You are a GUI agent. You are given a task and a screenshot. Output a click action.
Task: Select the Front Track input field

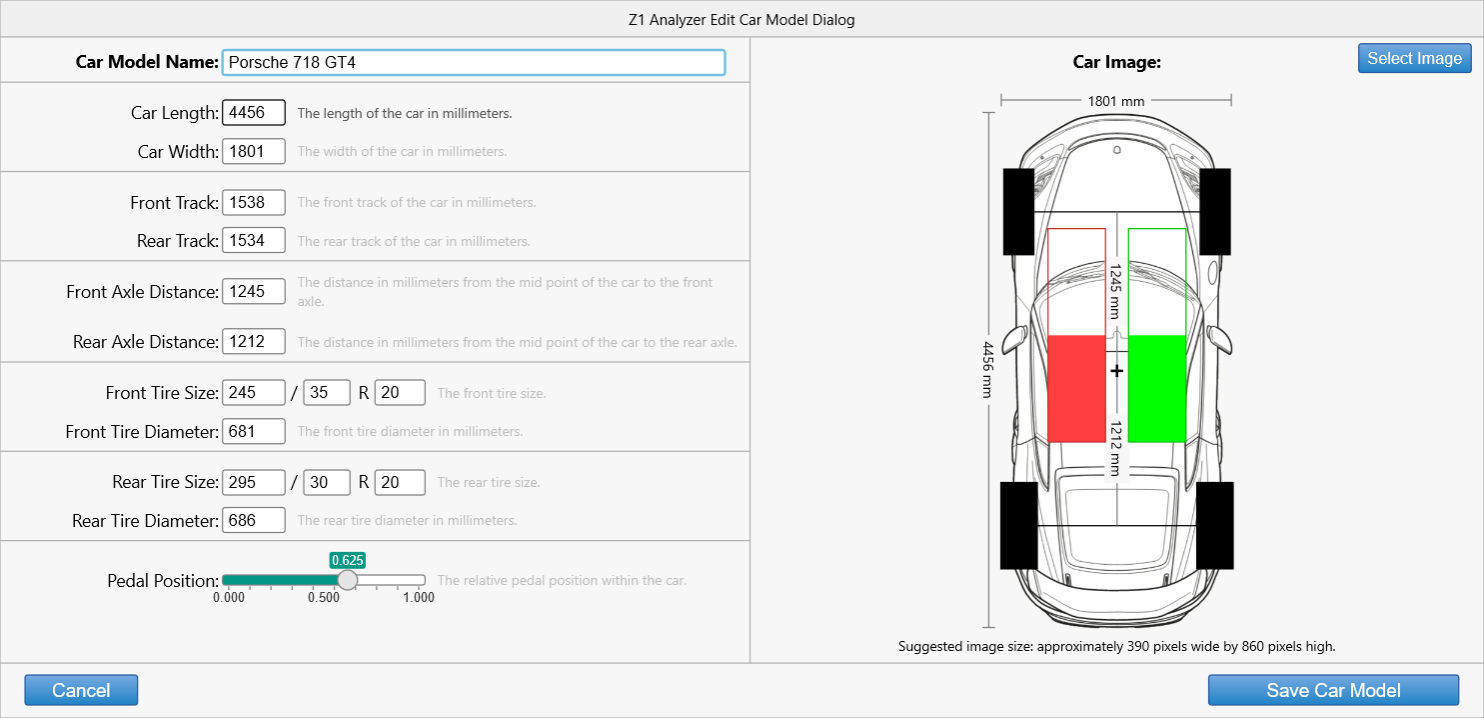point(254,203)
